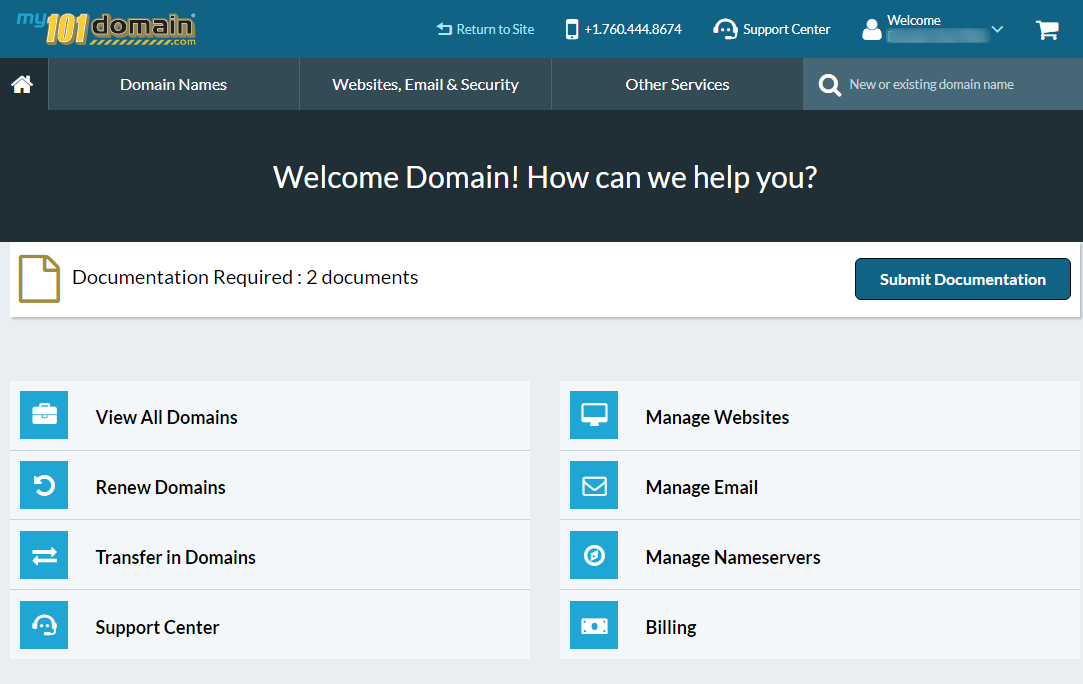Image resolution: width=1083 pixels, height=684 pixels.
Task: Open Websites, Email & Security menu
Action: [x=425, y=85]
